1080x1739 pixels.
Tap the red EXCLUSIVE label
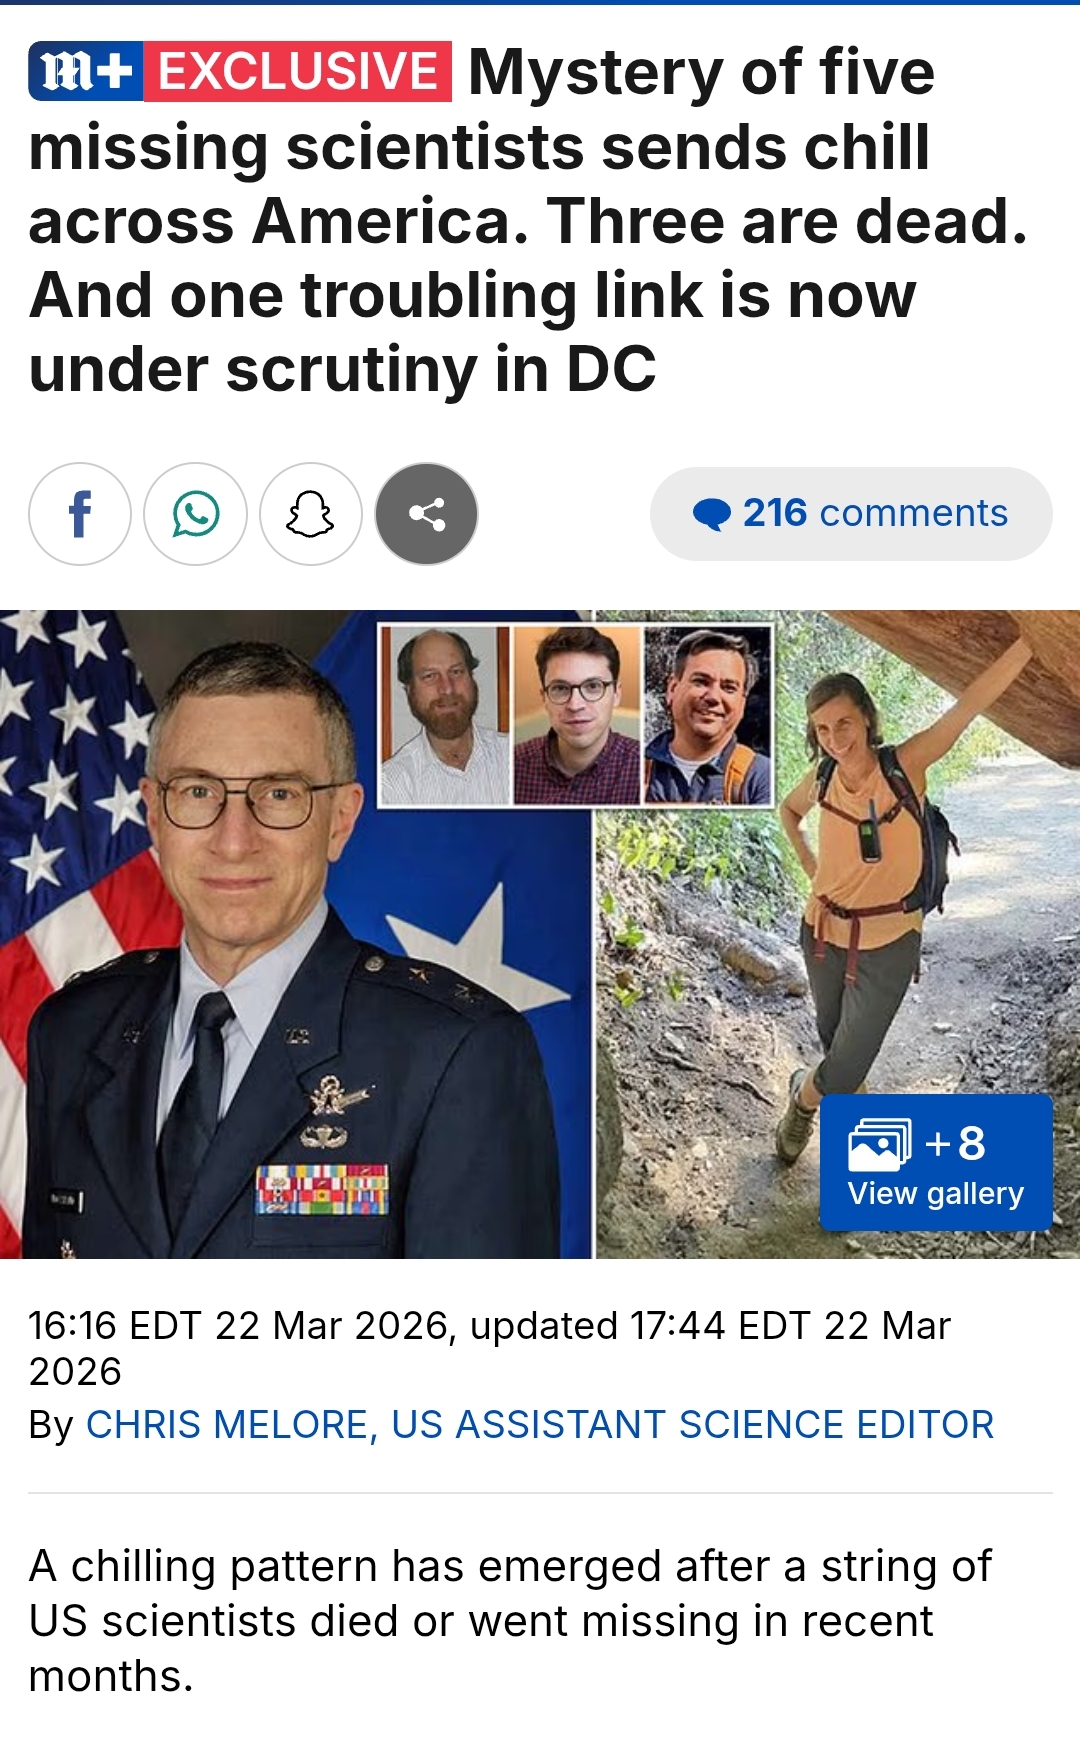pos(298,72)
